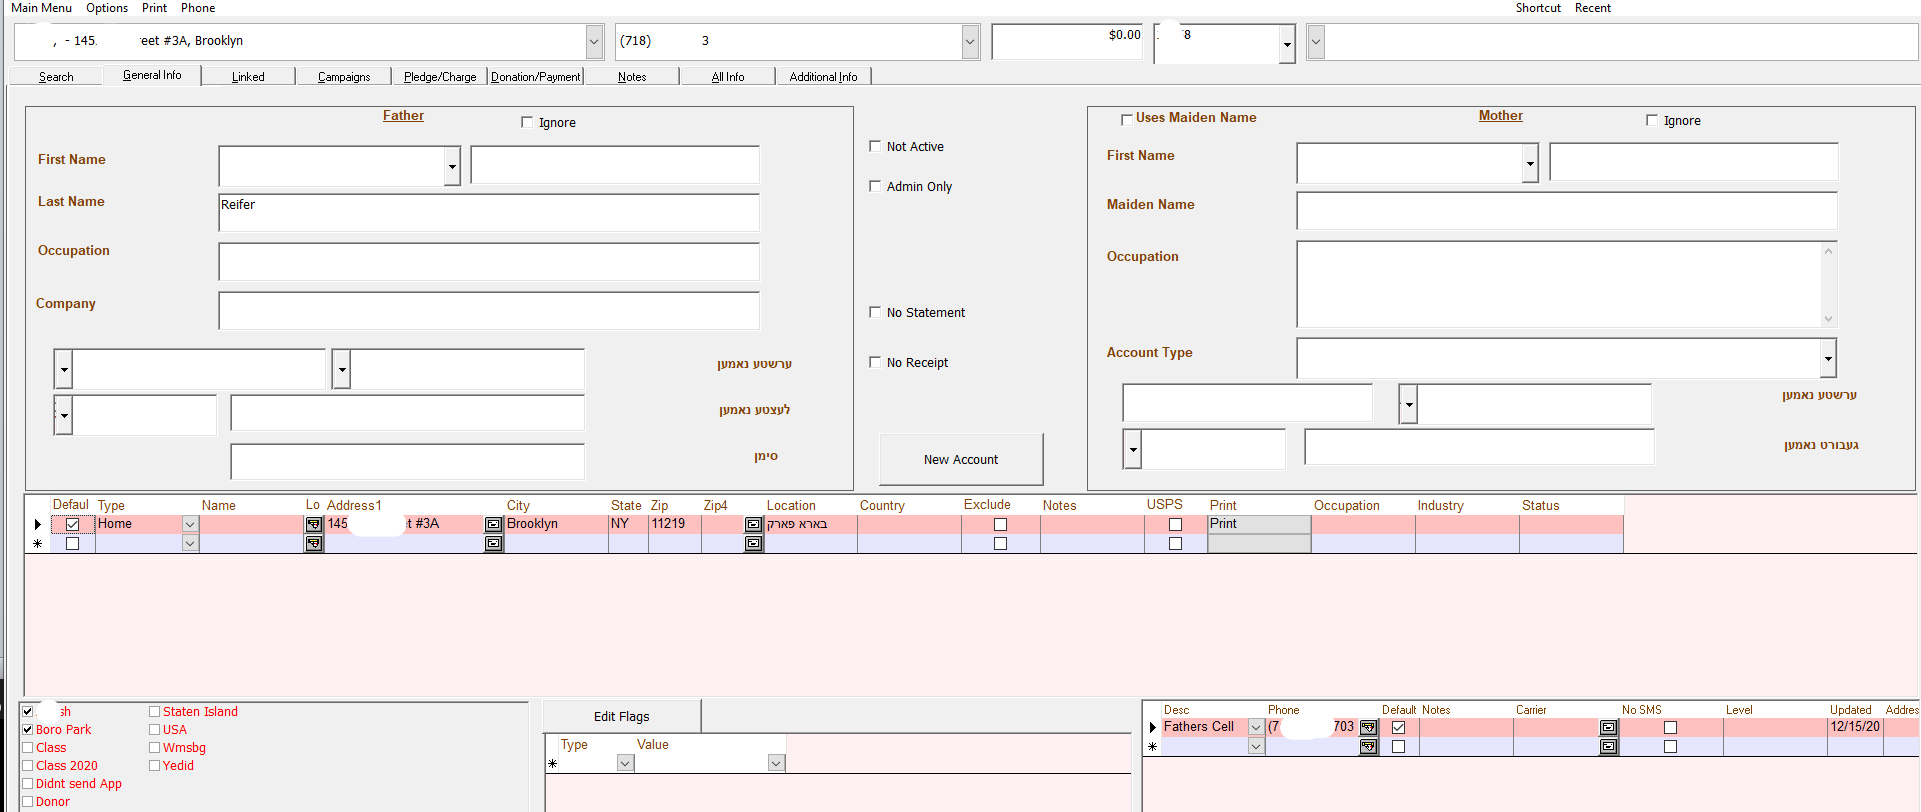Click the Father Last Name field
1921x812 pixels.
pos(488,212)
